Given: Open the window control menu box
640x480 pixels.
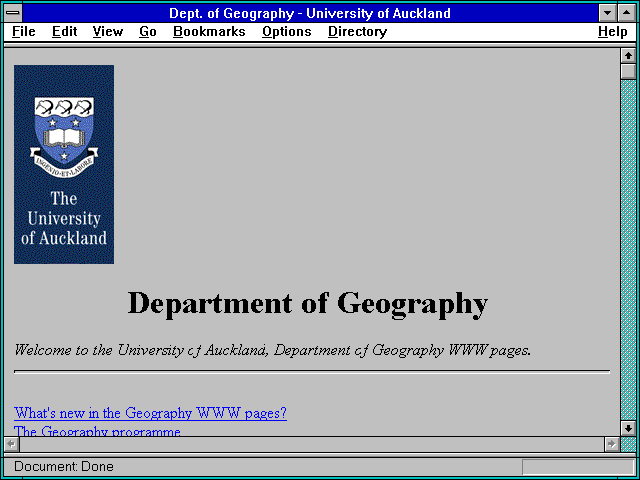Looking at the screenshot, I should [x=13, y=13].
